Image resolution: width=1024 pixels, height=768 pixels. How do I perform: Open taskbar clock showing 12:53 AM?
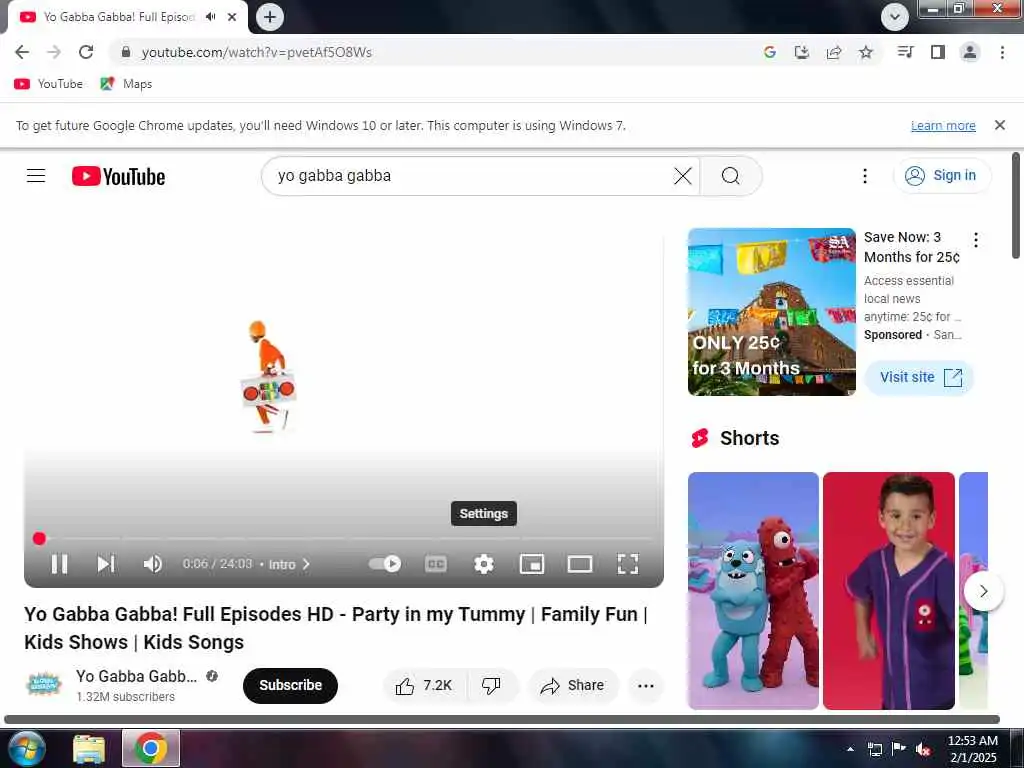(972, 749)
